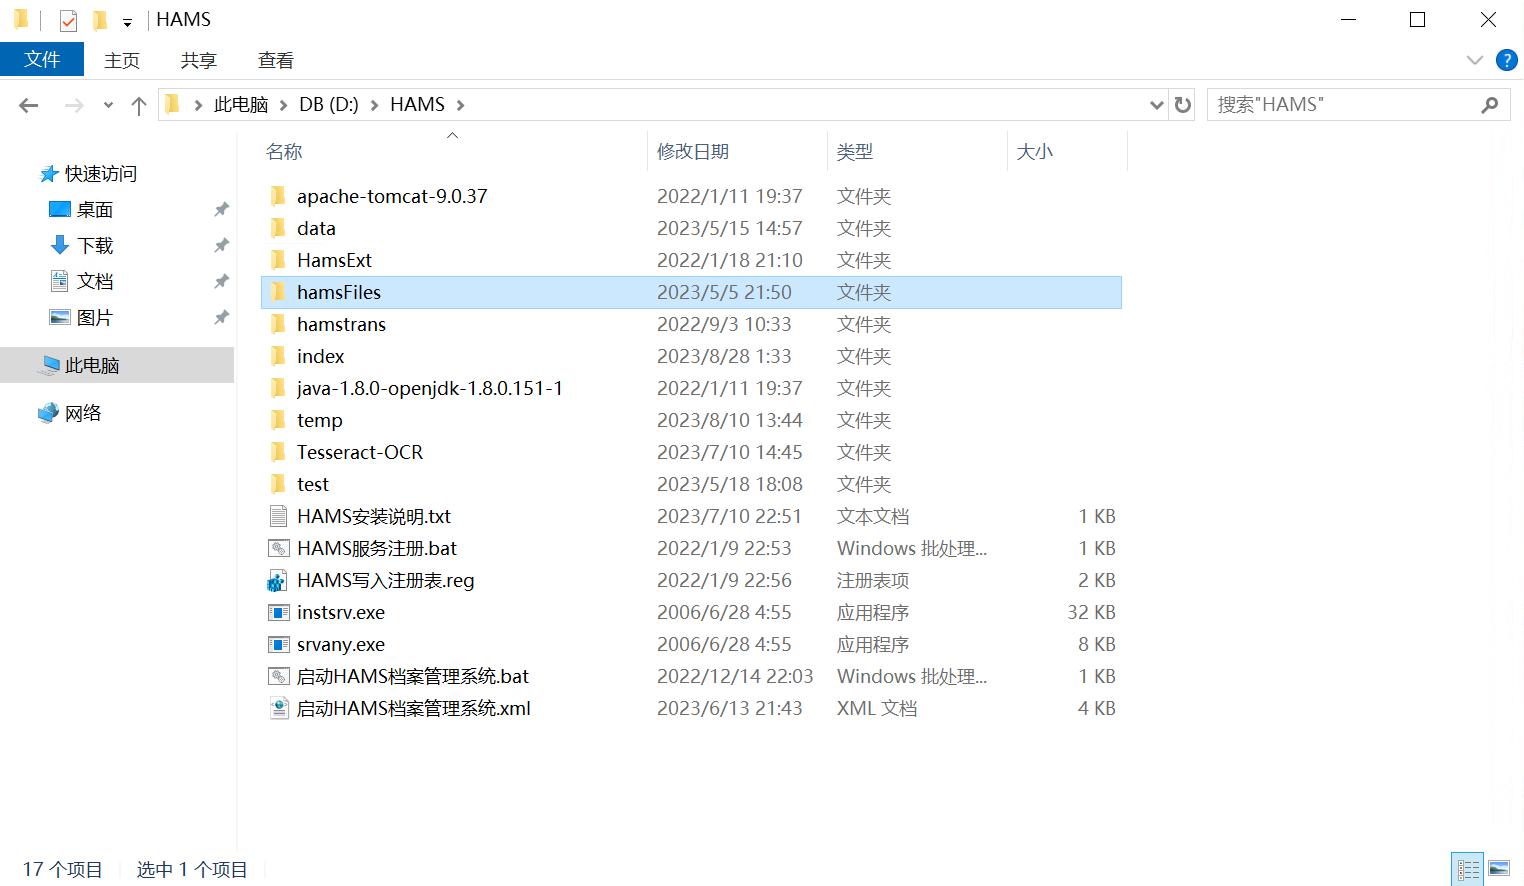
Task: Select the apache-tomcat-9.0.37 folder
Action: [x=391, y=197]
